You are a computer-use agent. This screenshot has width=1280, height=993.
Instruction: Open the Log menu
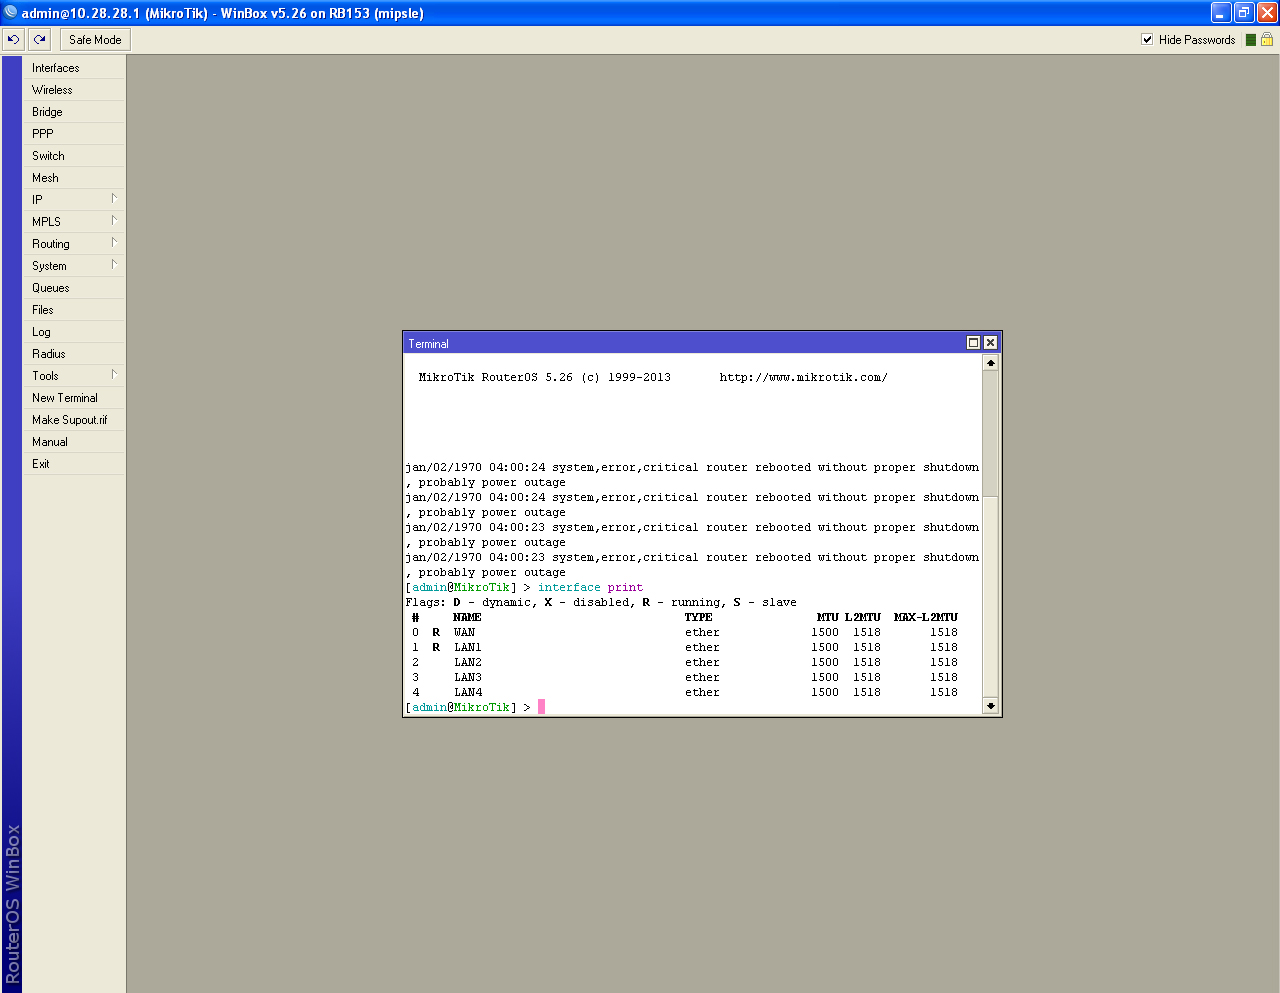point(74,332)
